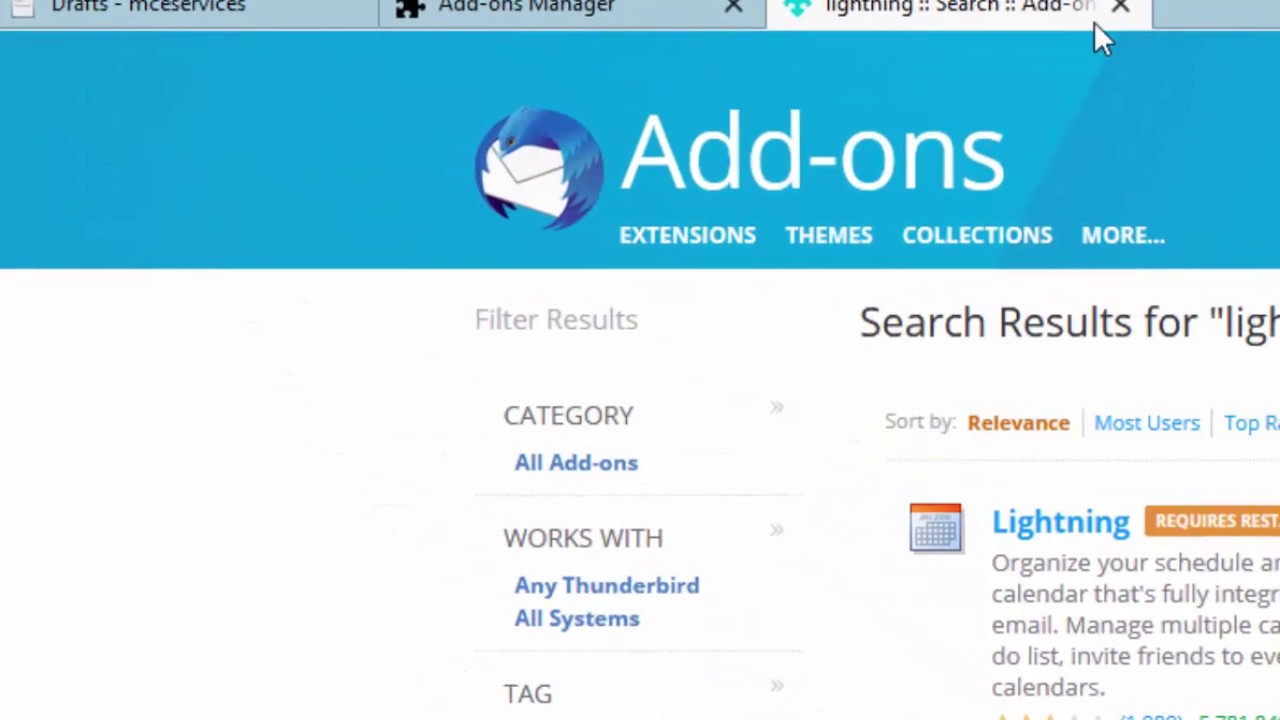Click the Search Results heading

[x=1069, y=323]
